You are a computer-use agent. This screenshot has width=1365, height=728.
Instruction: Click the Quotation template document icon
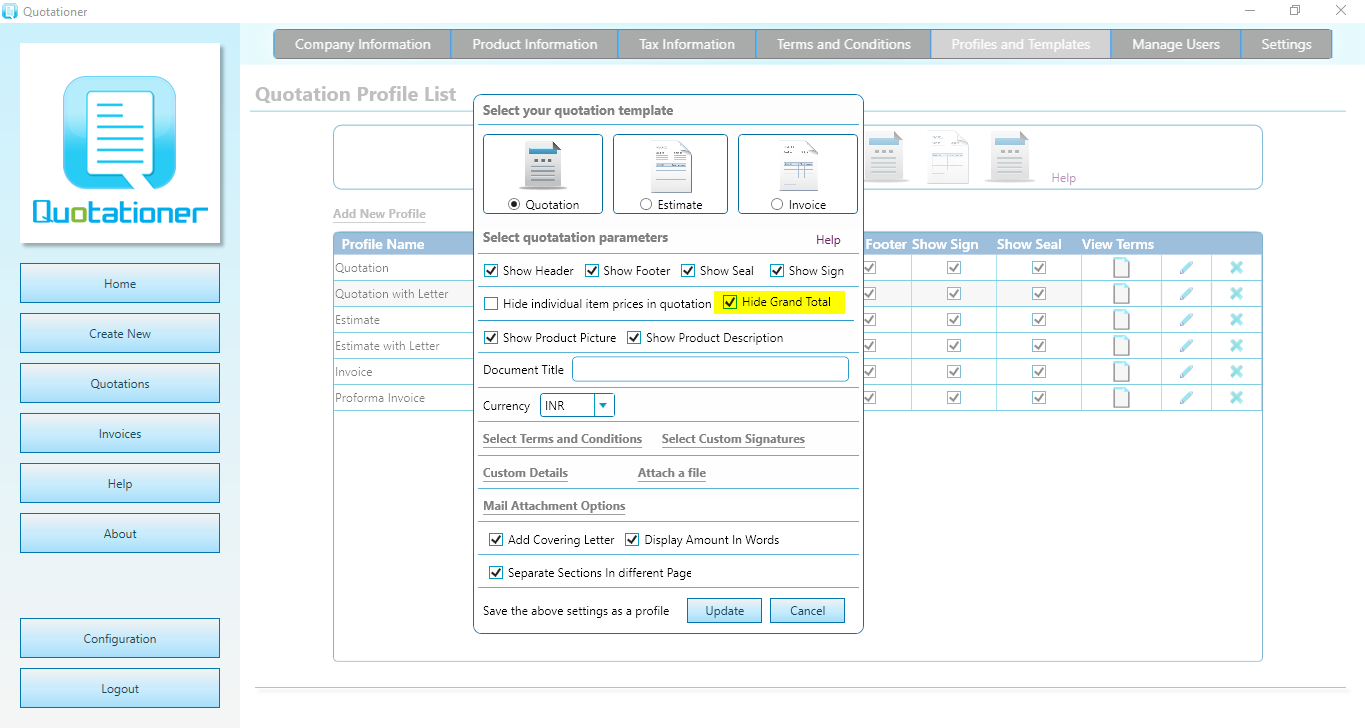(543, 166)
